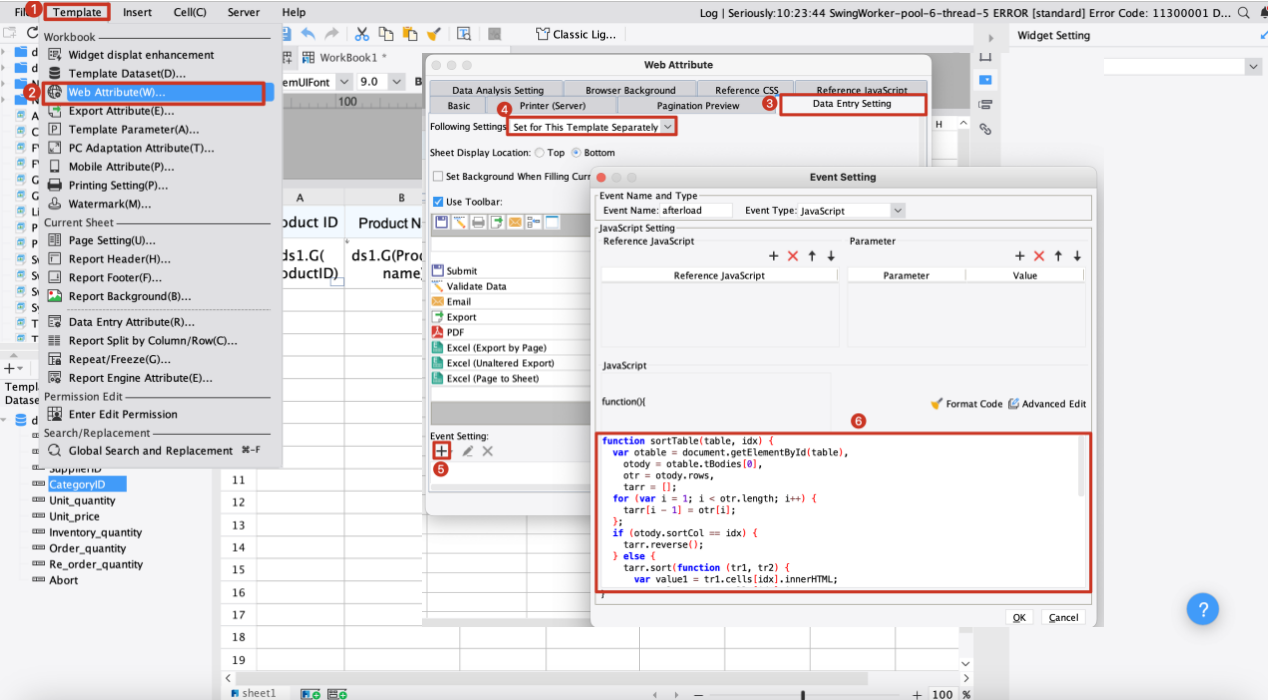Screen dimensions: 1268x700
Task: Click the blue help question mark icon
Action: [1203, 608]
